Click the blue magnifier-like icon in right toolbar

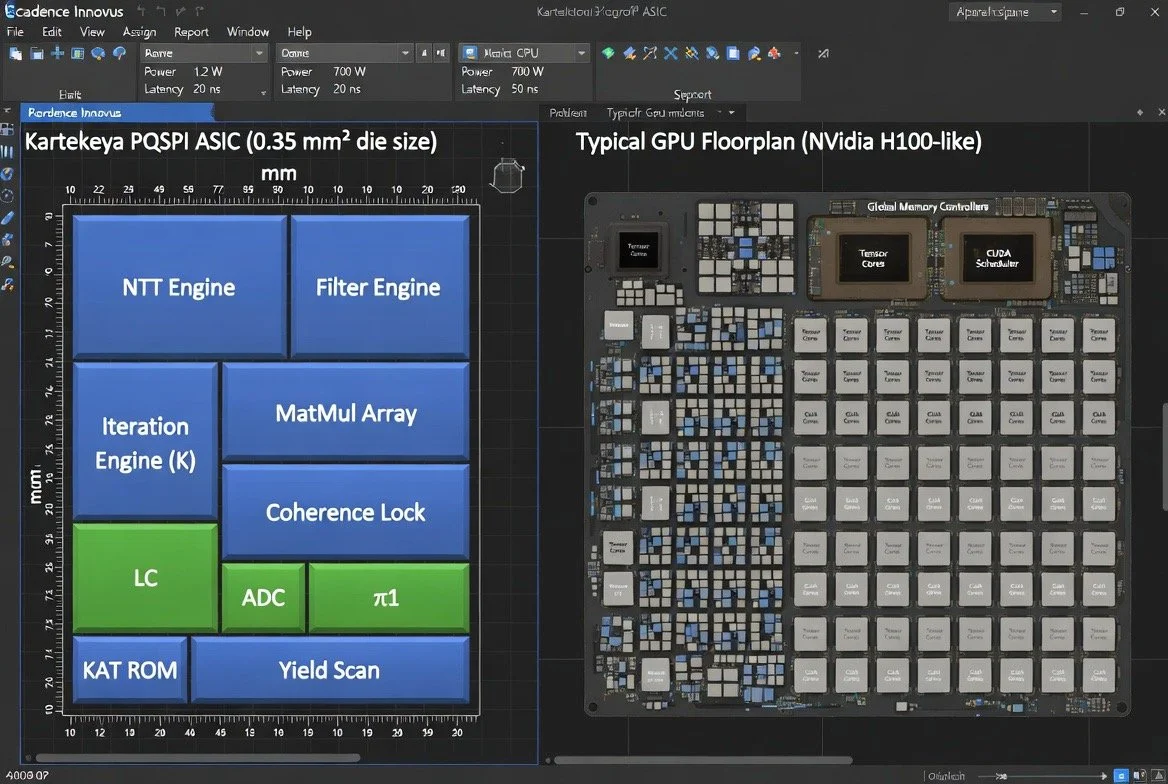point(712,53)
